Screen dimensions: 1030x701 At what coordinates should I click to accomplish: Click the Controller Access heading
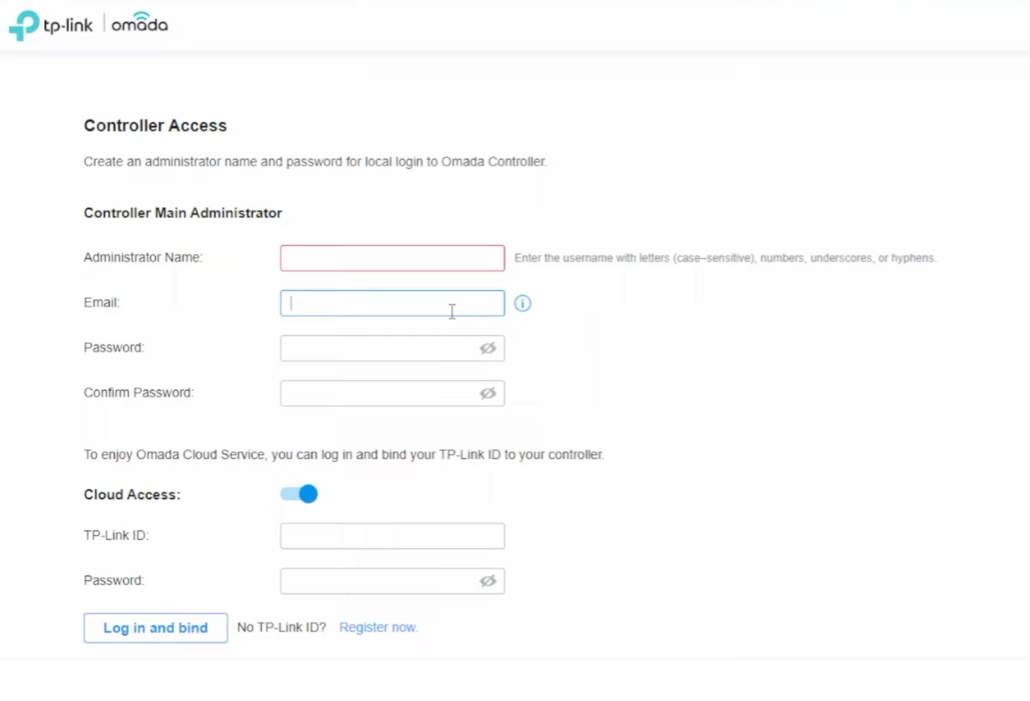(x=155, y=126)
